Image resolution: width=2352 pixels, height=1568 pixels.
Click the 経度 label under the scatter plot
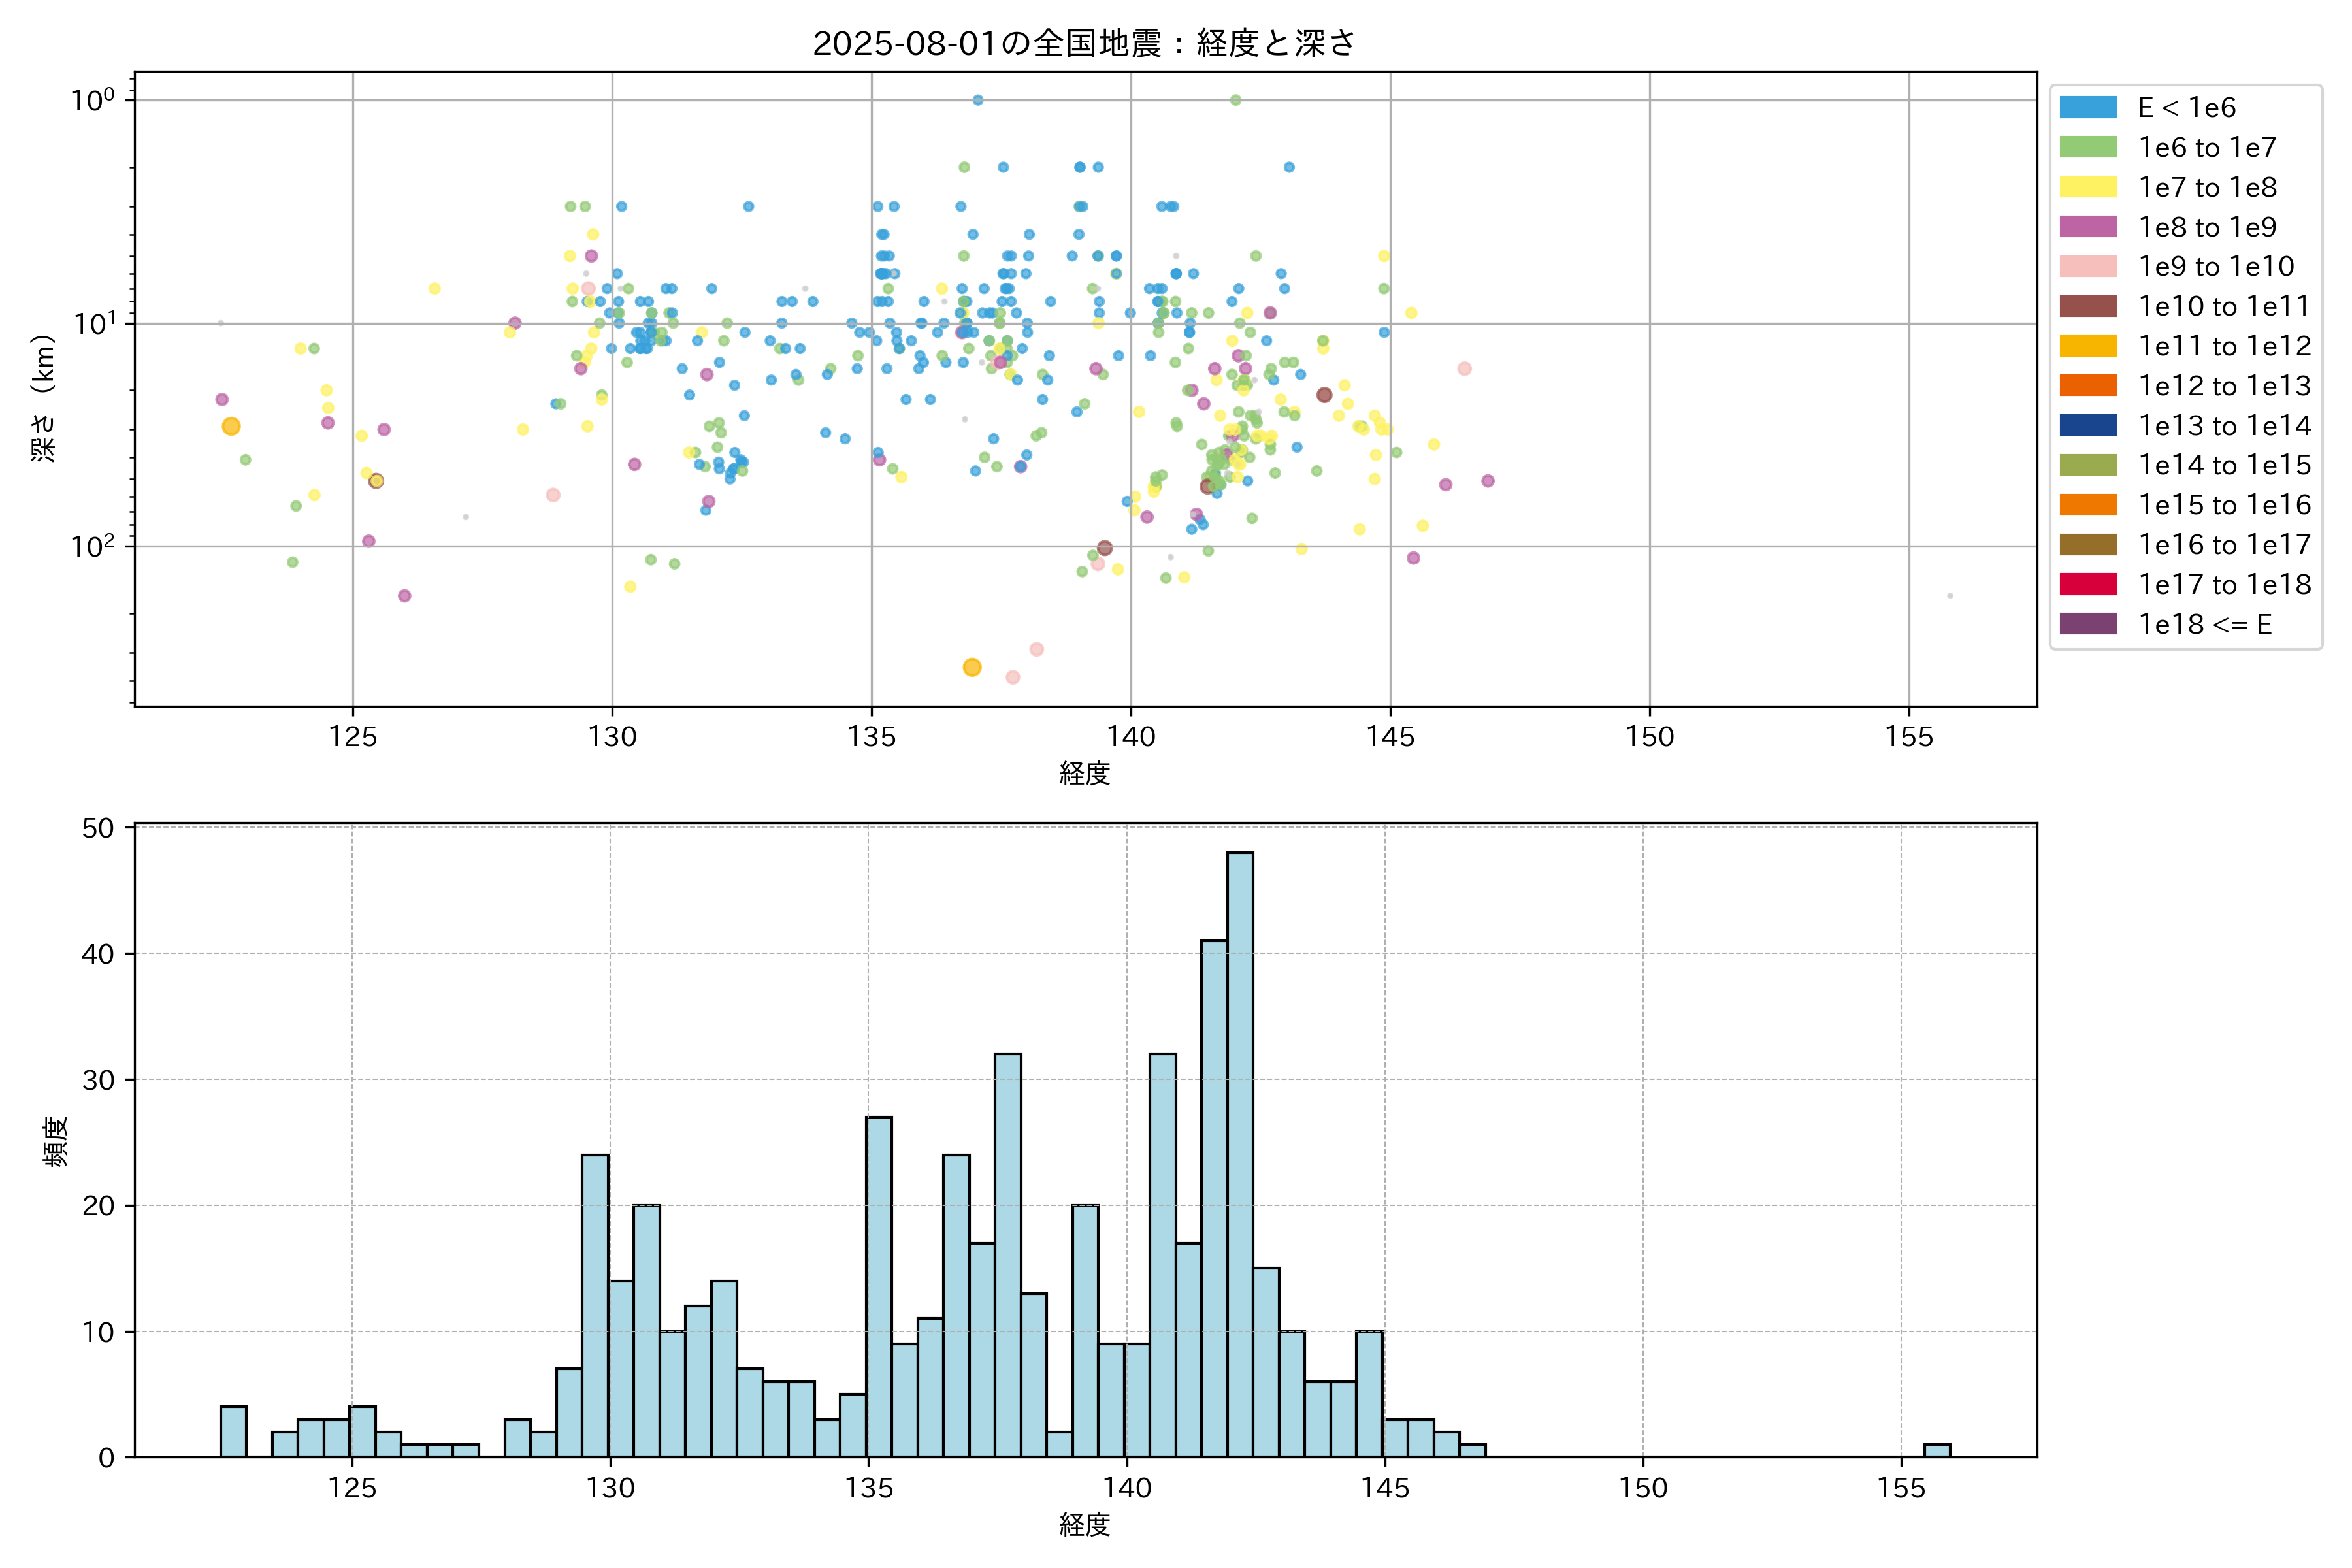pyautogui.click(x=1085, y=773)
